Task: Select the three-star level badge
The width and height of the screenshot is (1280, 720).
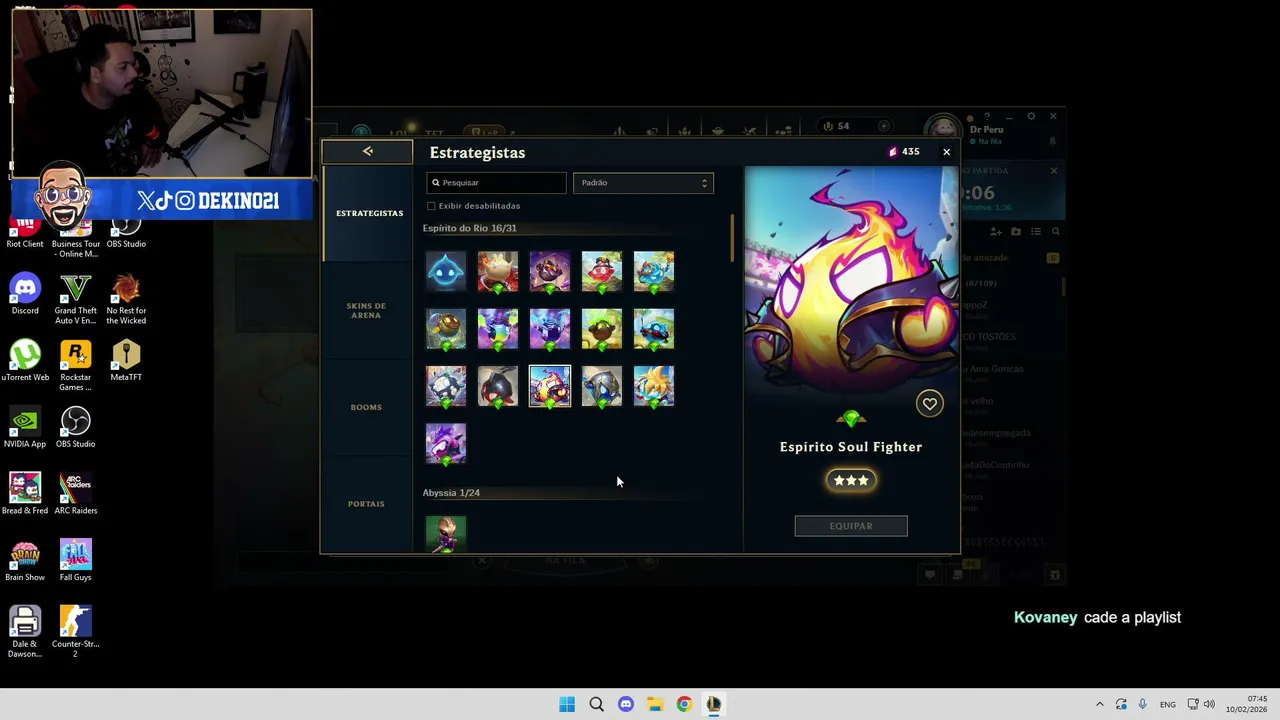Action: (x=851, y=481)
